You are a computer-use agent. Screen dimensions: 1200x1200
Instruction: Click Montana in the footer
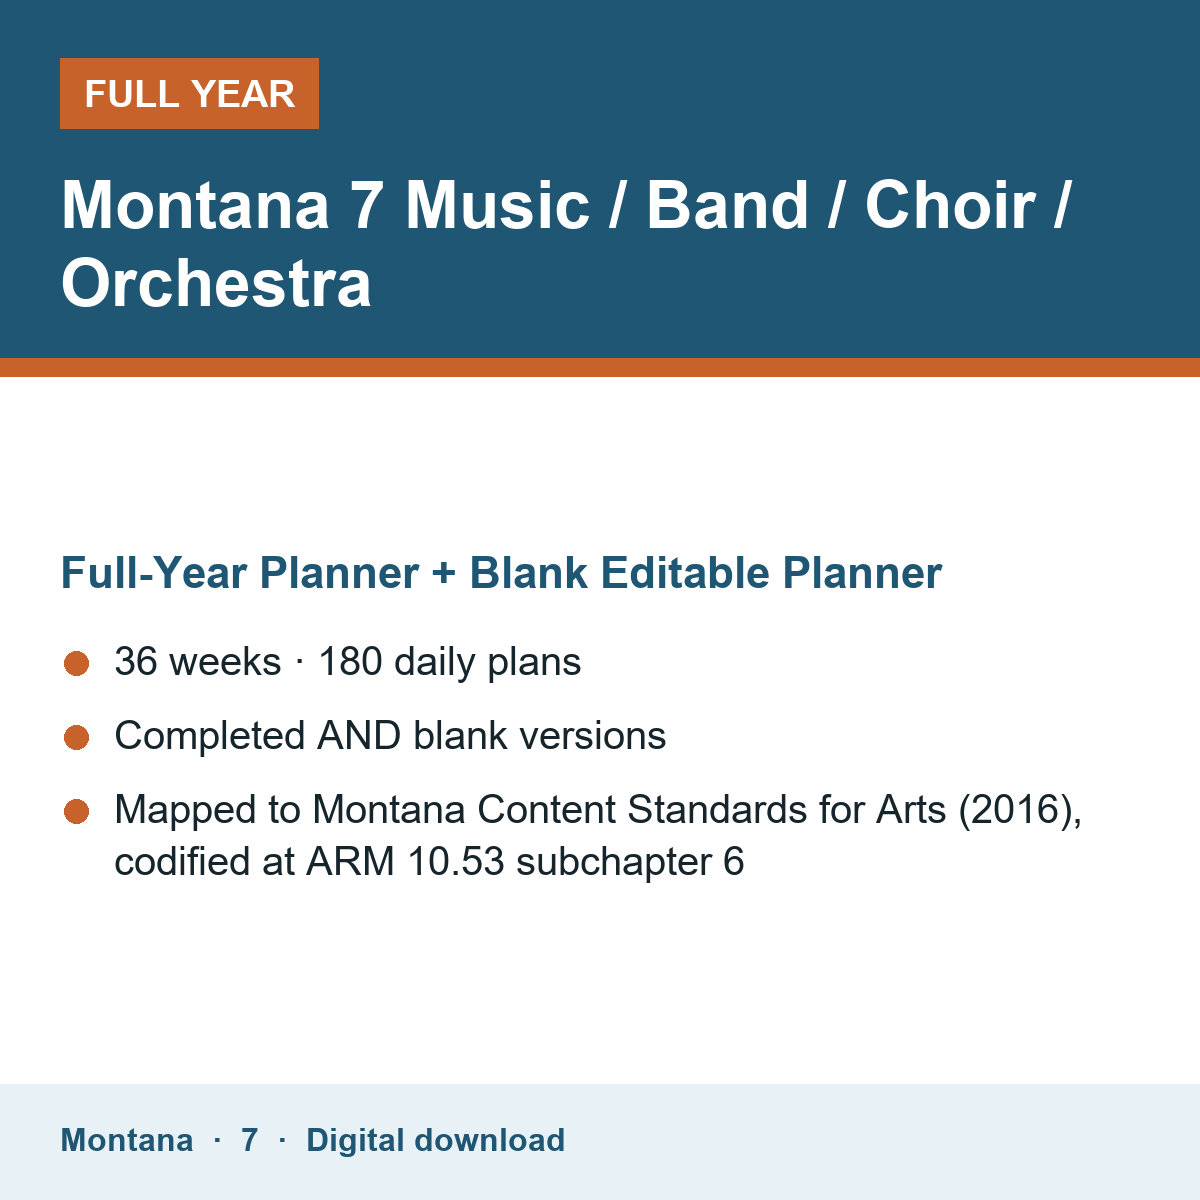[x=127, y=1140]
